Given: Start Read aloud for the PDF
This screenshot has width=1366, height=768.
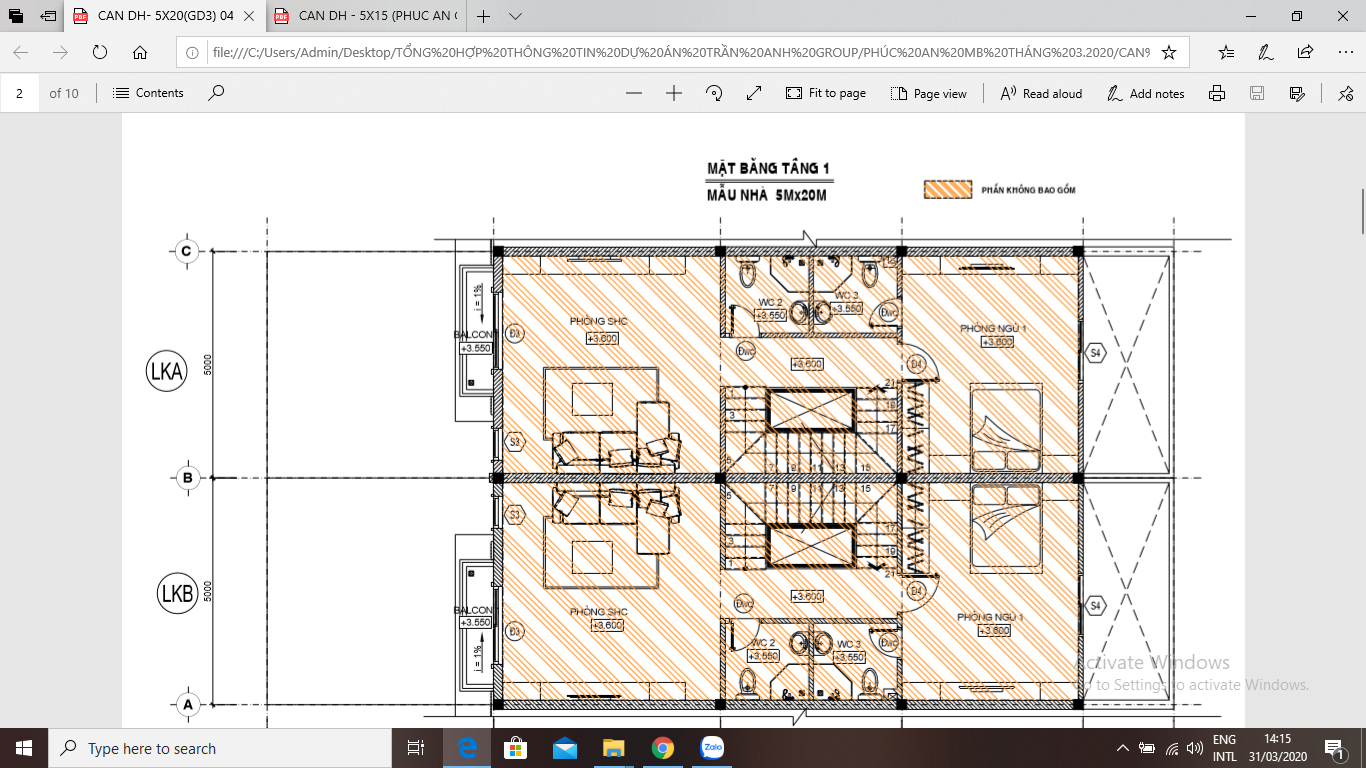Looking at the screenshot, I should click(x=1041, y=93).
